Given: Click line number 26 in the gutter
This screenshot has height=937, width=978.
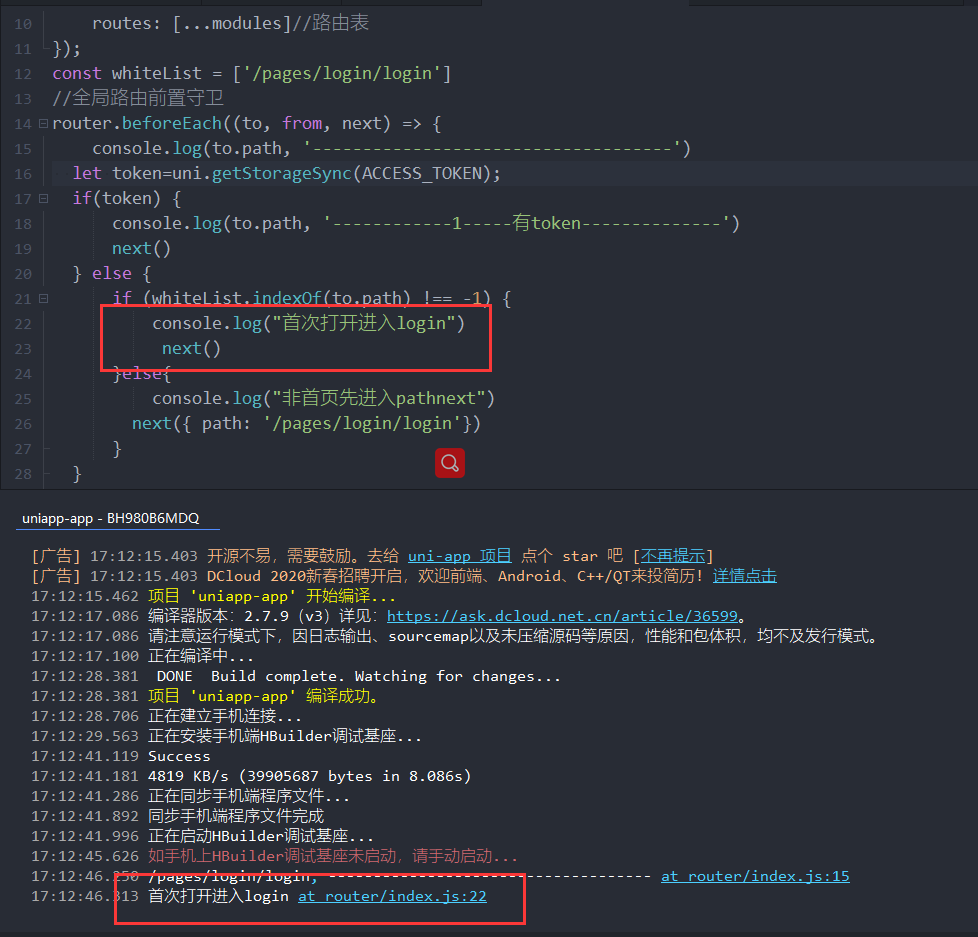Looking at the screenshot, I should 22,424.
